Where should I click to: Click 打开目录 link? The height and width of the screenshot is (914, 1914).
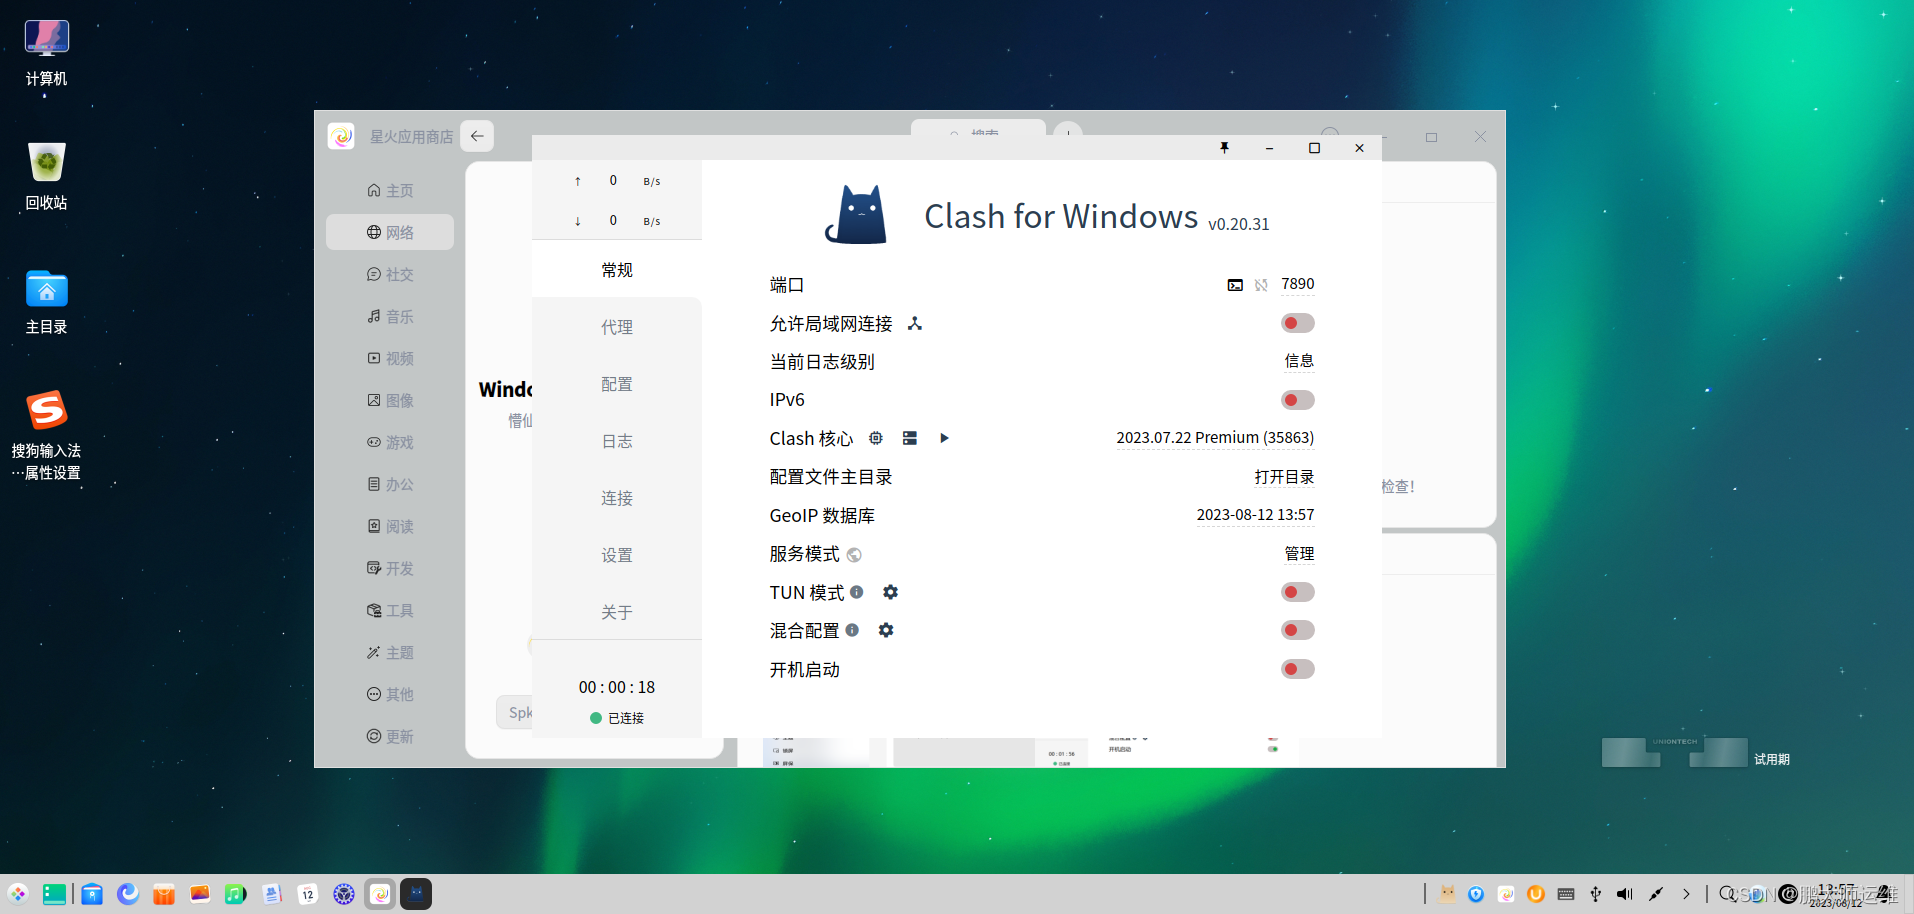click(1284, 477)
